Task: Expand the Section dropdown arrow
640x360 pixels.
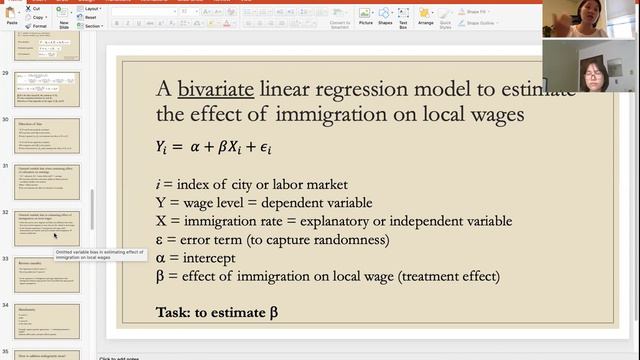Action: point(102,26)
